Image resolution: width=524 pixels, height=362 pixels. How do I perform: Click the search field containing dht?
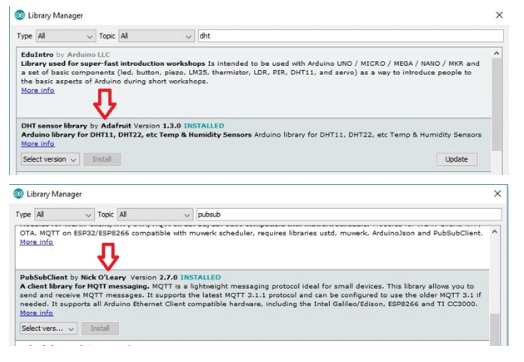coord(351,36)
